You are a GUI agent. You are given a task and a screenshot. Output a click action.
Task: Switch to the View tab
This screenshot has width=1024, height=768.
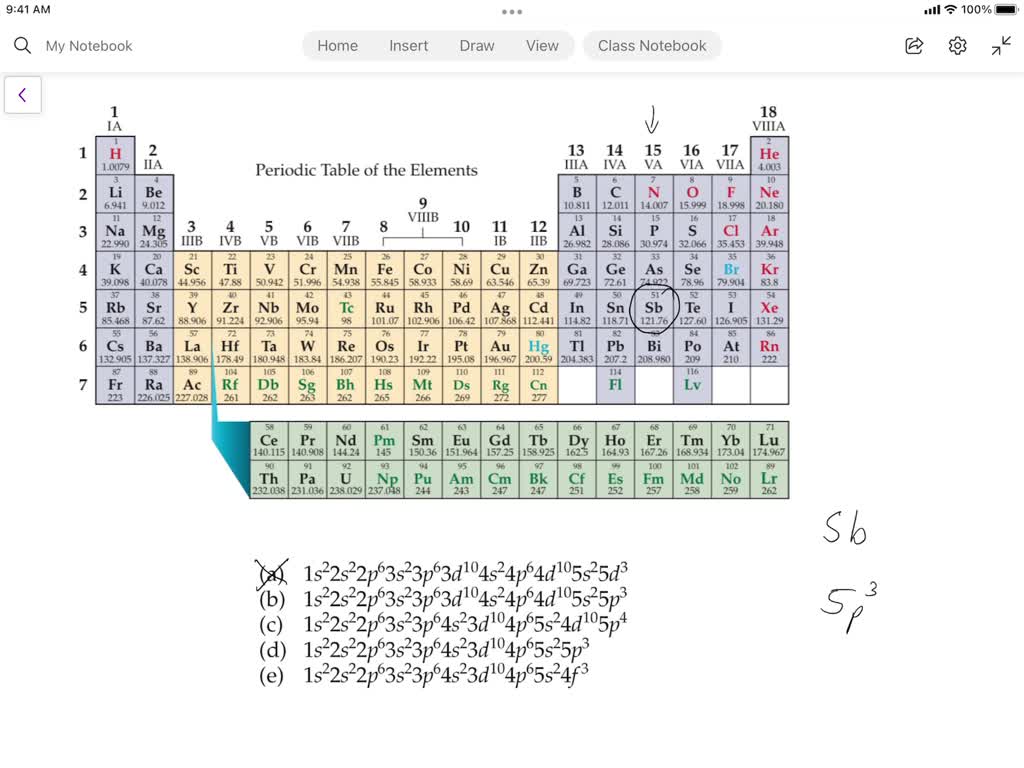(542, 45)
